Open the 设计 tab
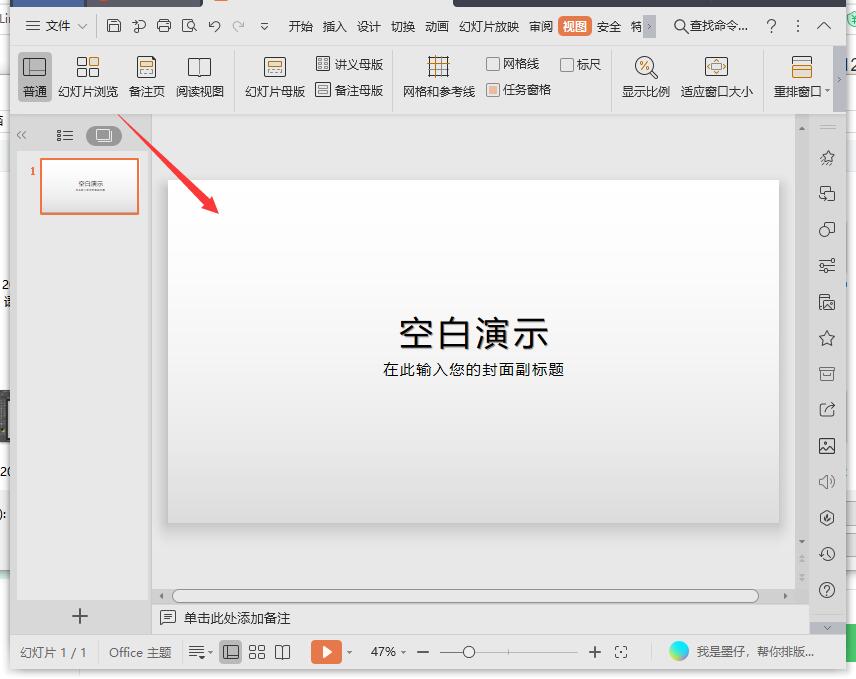Screen dimensions: 856x679 click(x=368, y=26)
